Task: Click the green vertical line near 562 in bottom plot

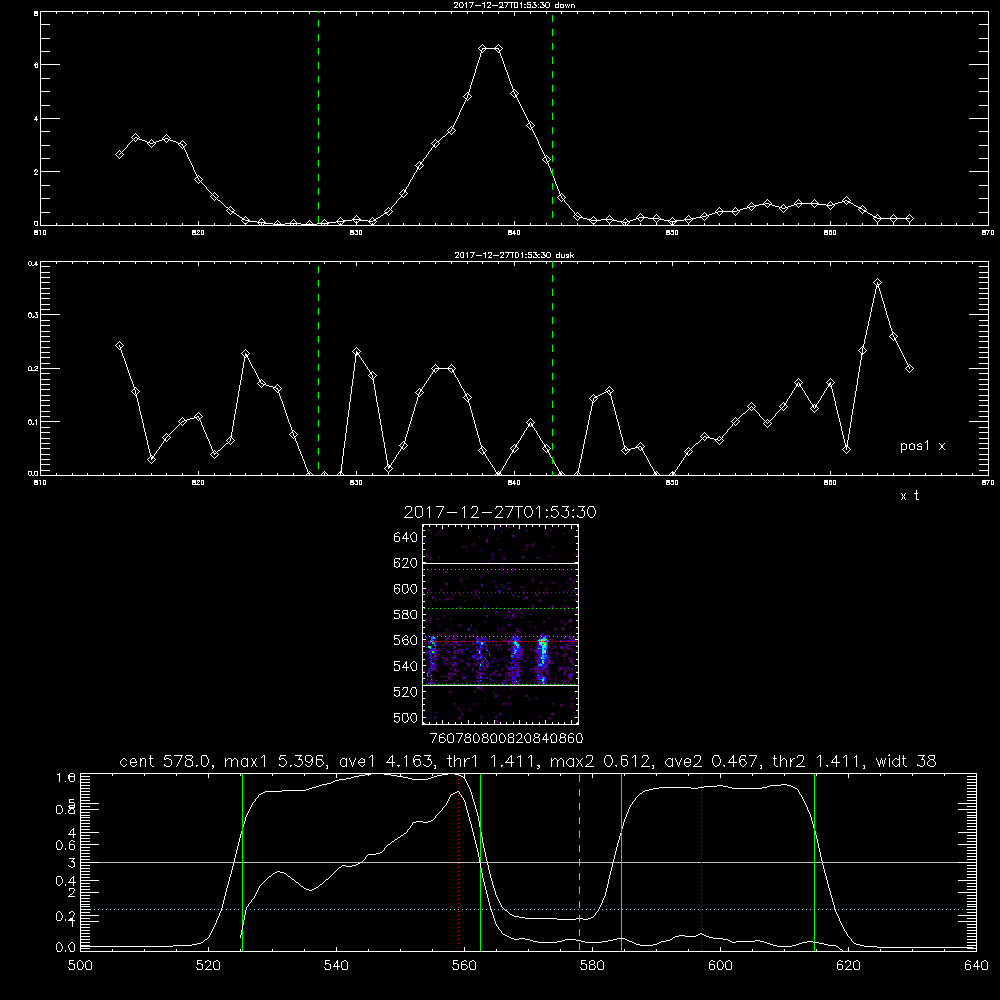Action: (x=480, y=861)
